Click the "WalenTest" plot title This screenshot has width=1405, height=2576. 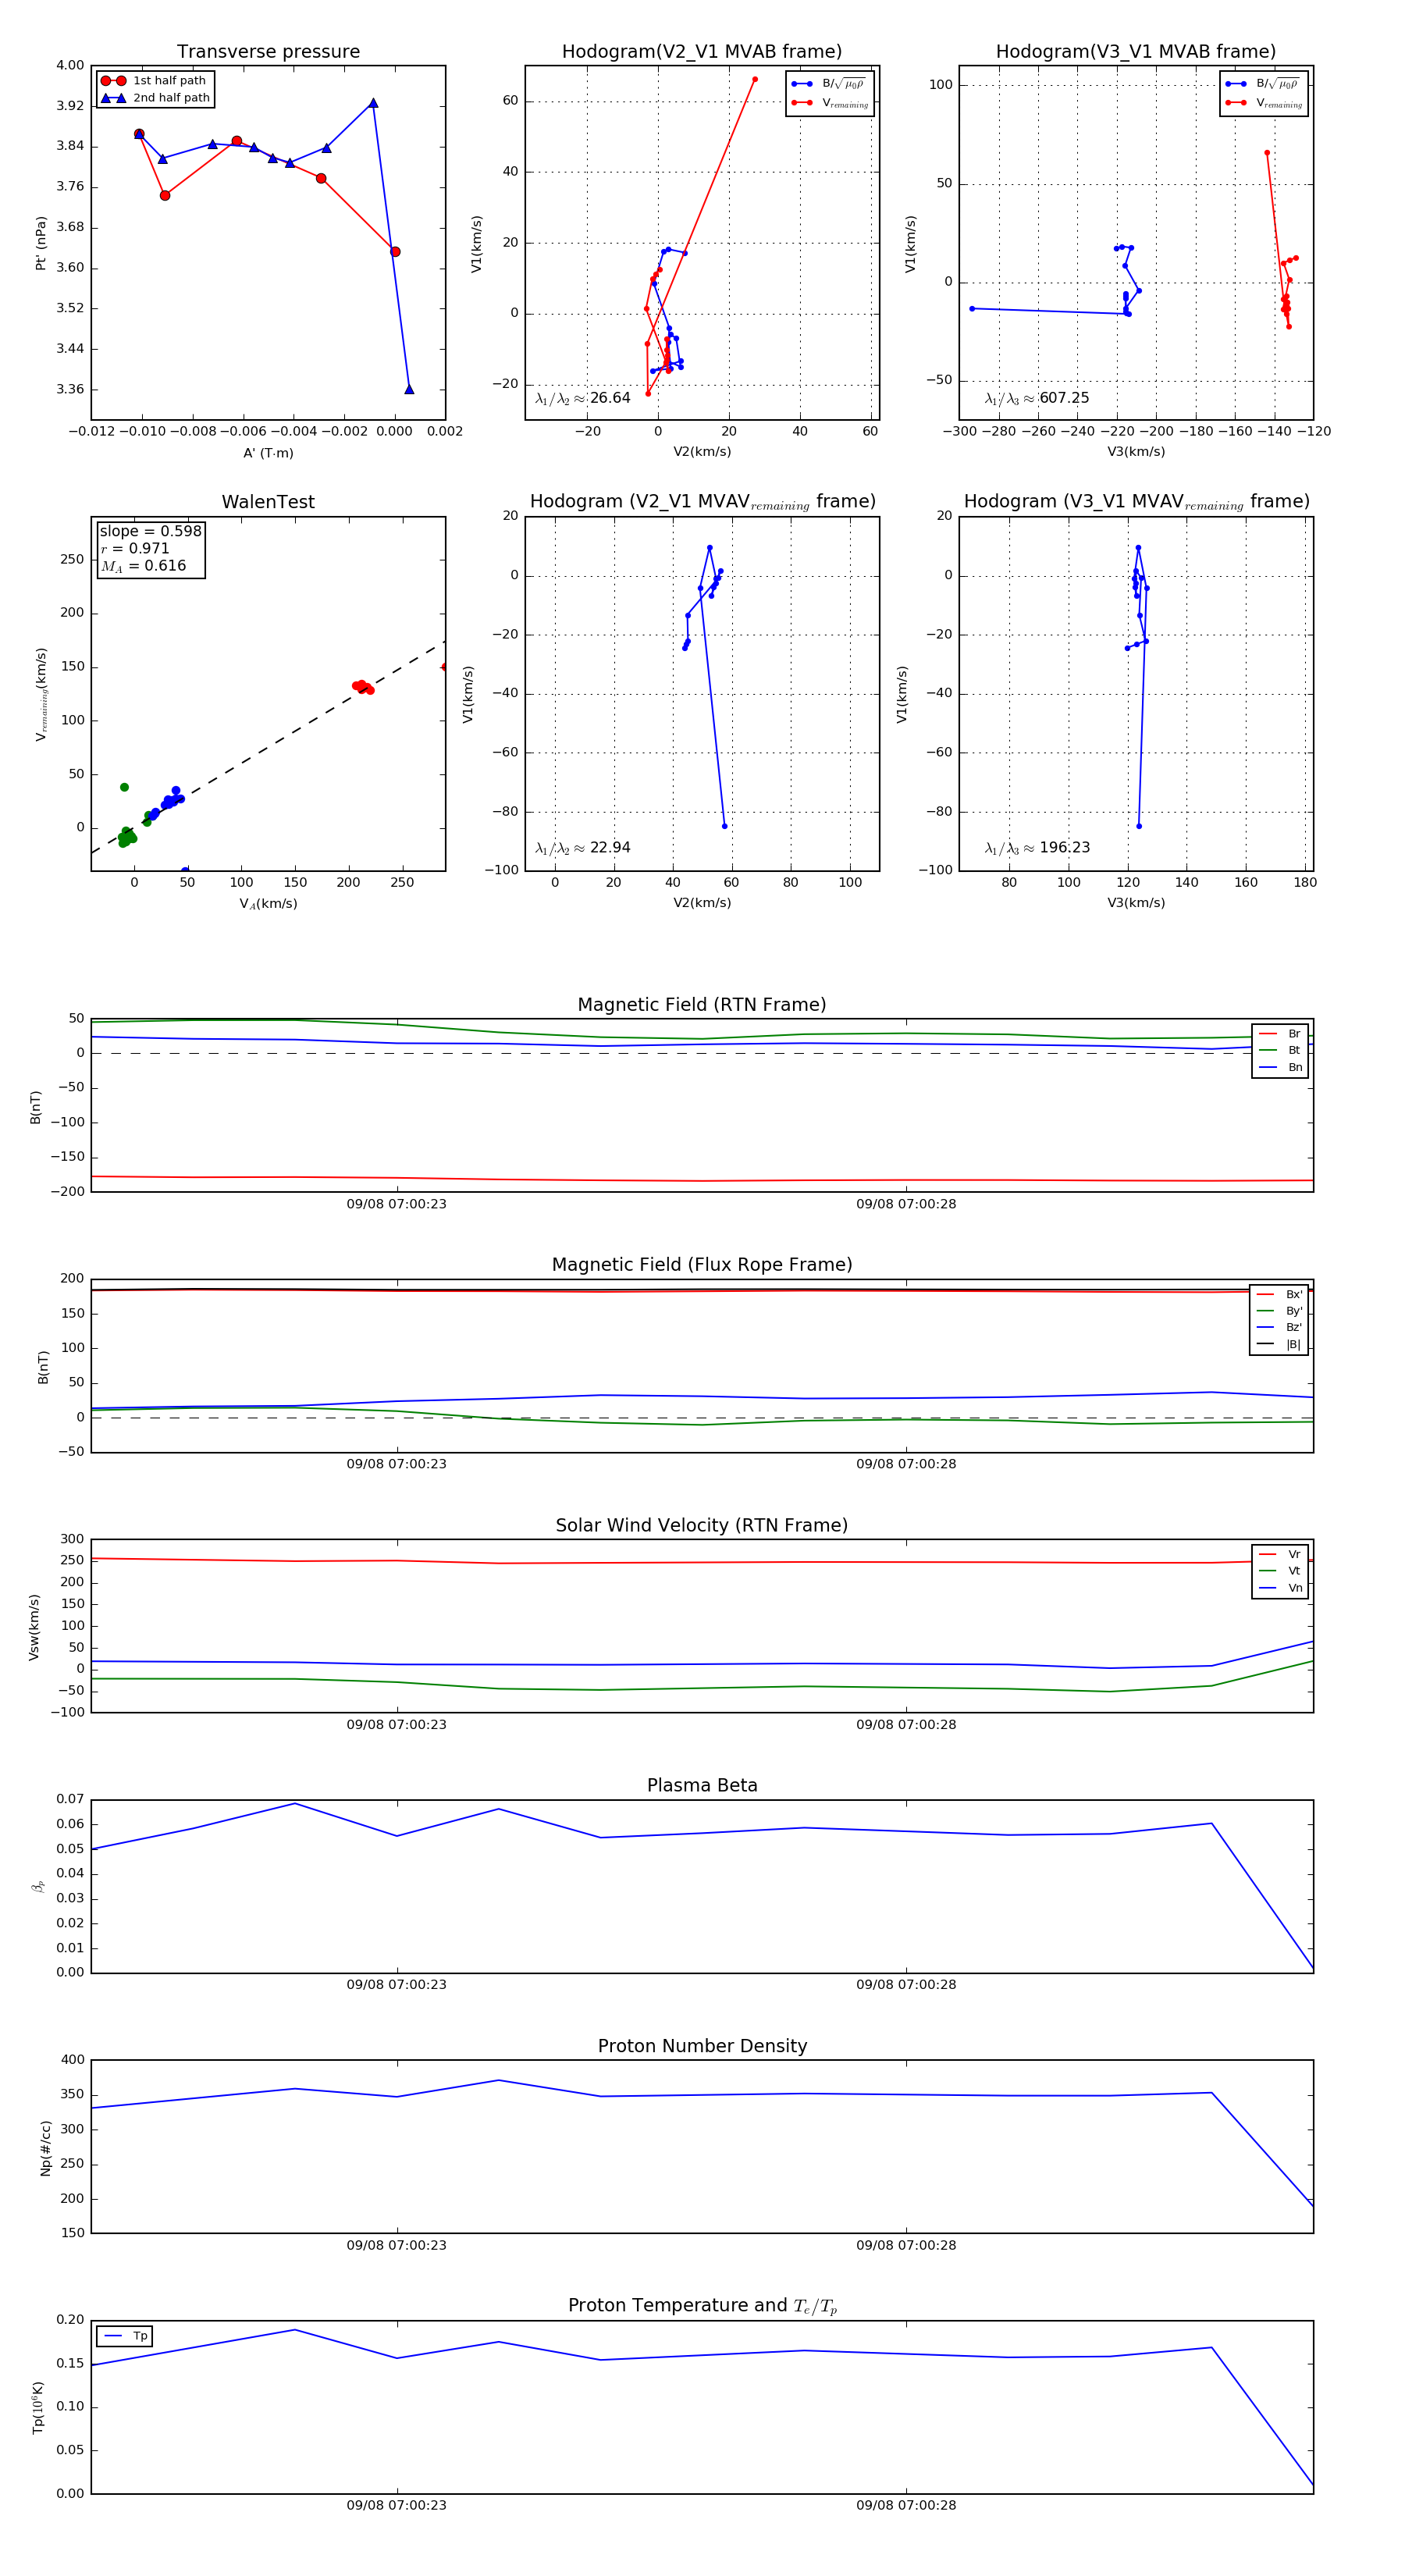(x=268, y=502)
